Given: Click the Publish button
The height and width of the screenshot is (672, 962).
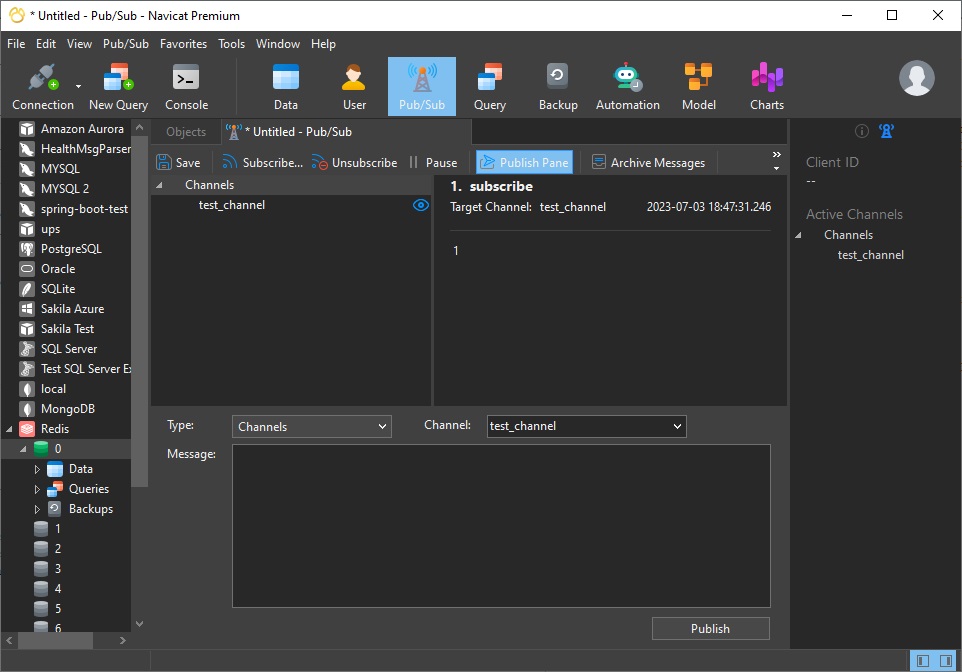Looking at the screenshot, I should click(710, 628).
